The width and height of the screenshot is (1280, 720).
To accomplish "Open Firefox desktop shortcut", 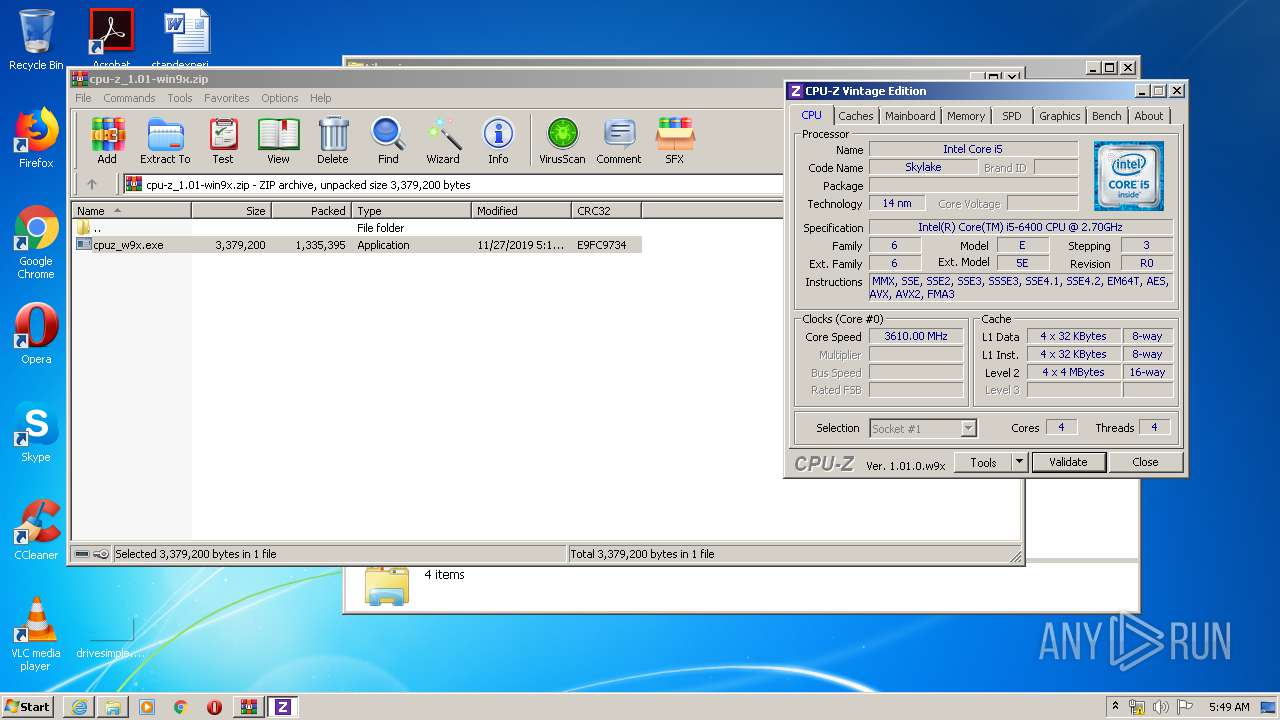I will click(x=36, y=138).
